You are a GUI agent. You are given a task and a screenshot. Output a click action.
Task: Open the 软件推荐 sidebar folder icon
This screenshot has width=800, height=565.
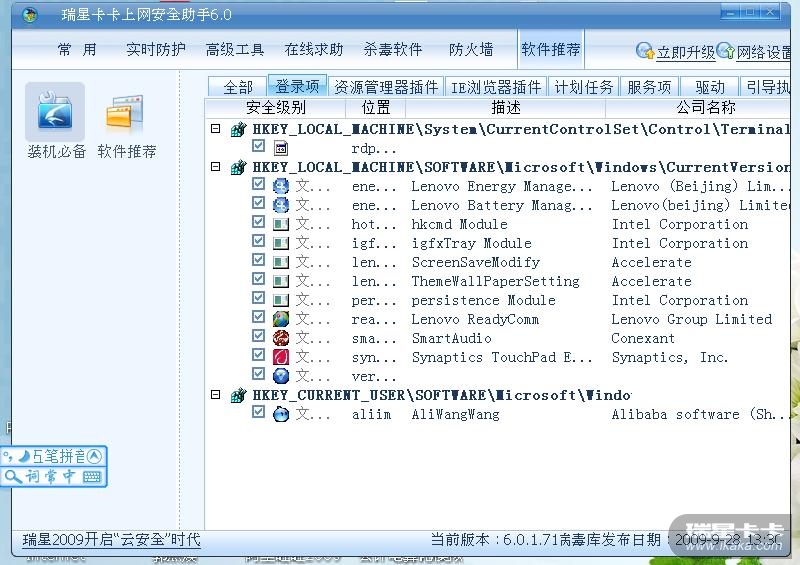point(125,114)
